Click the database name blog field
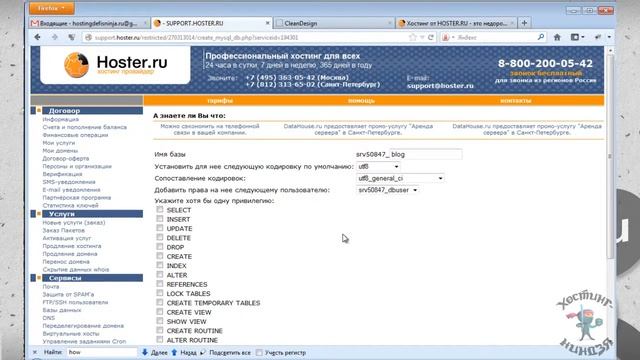Screen dimensions: 640x360 click(x=426, y=154)
